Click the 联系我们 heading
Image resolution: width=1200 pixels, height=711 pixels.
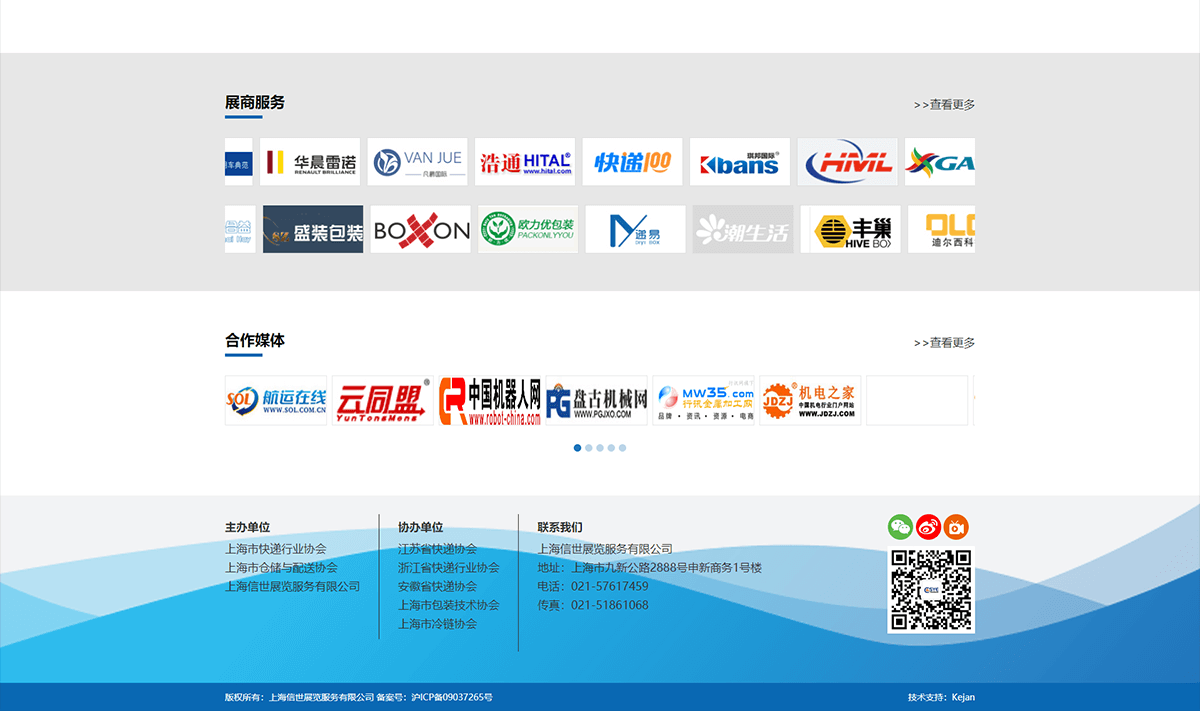[560, 527]
